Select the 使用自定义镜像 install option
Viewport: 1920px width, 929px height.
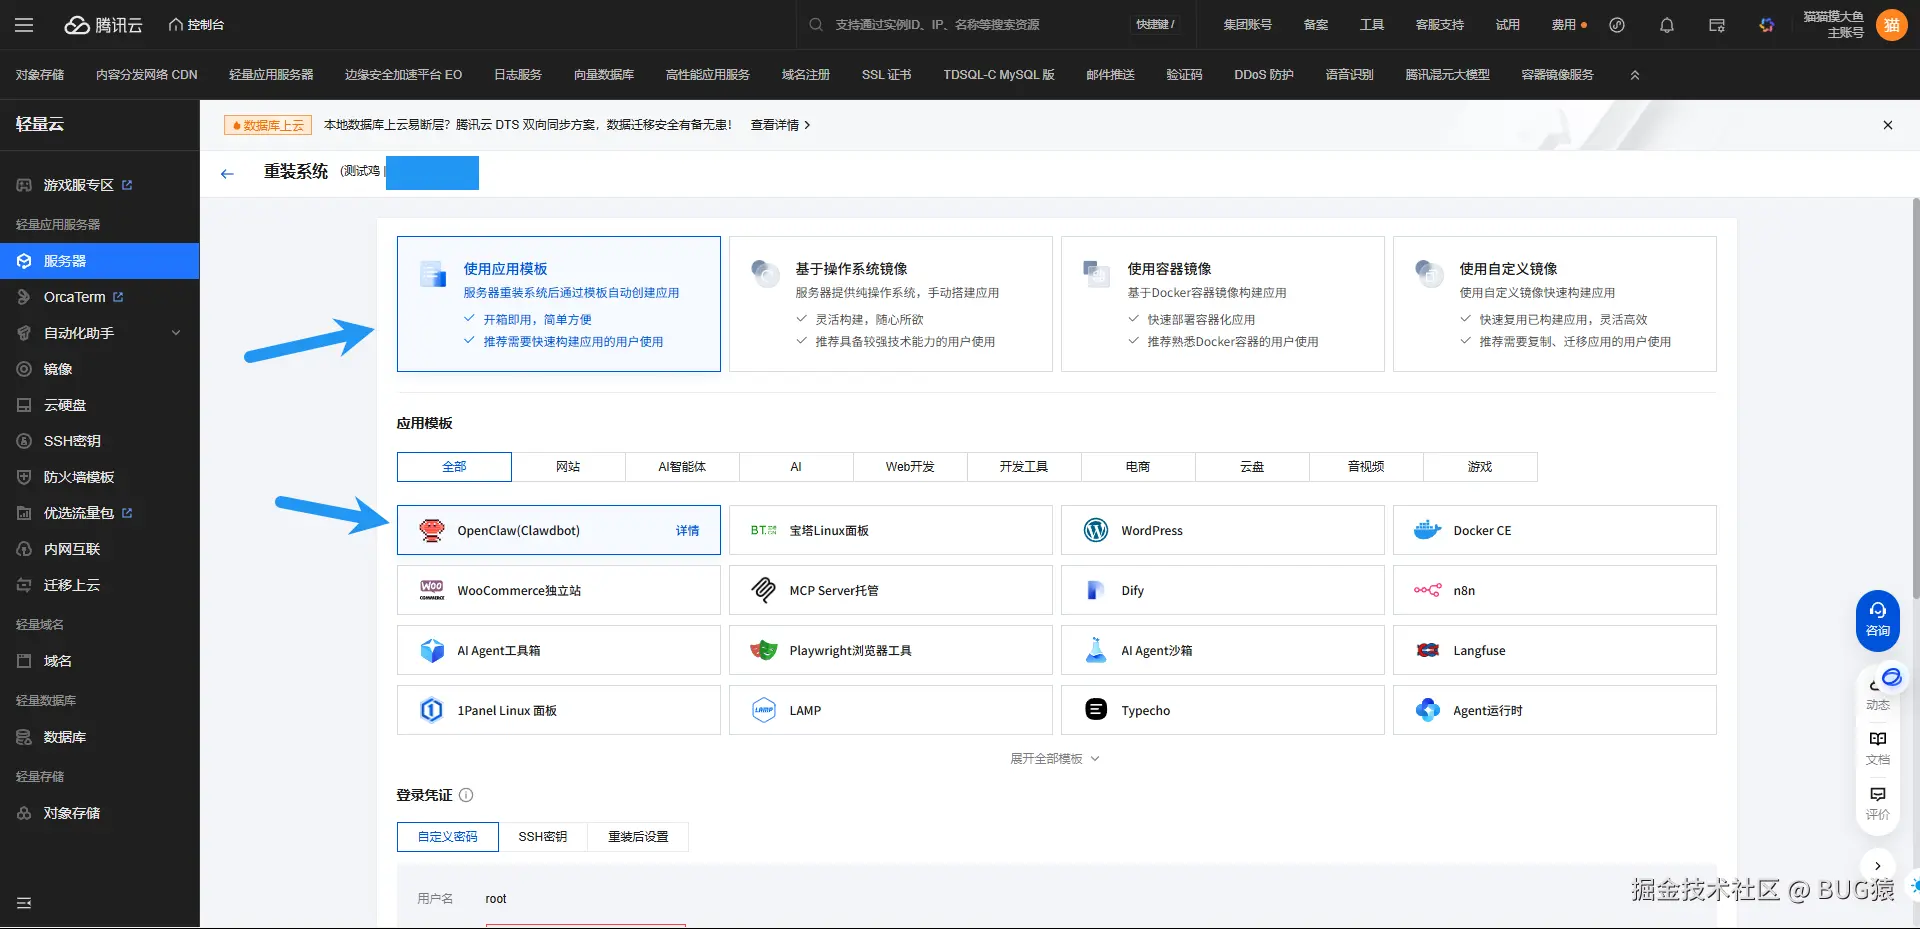[x=1553, y=303]
